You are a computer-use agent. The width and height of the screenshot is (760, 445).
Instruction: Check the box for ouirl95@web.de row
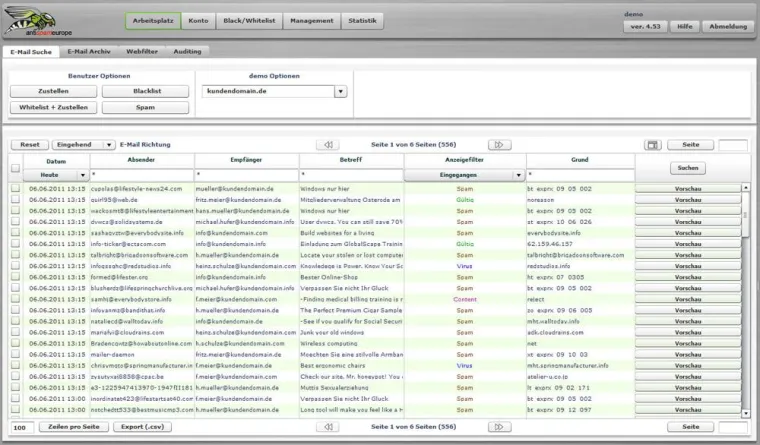[15, 199]
